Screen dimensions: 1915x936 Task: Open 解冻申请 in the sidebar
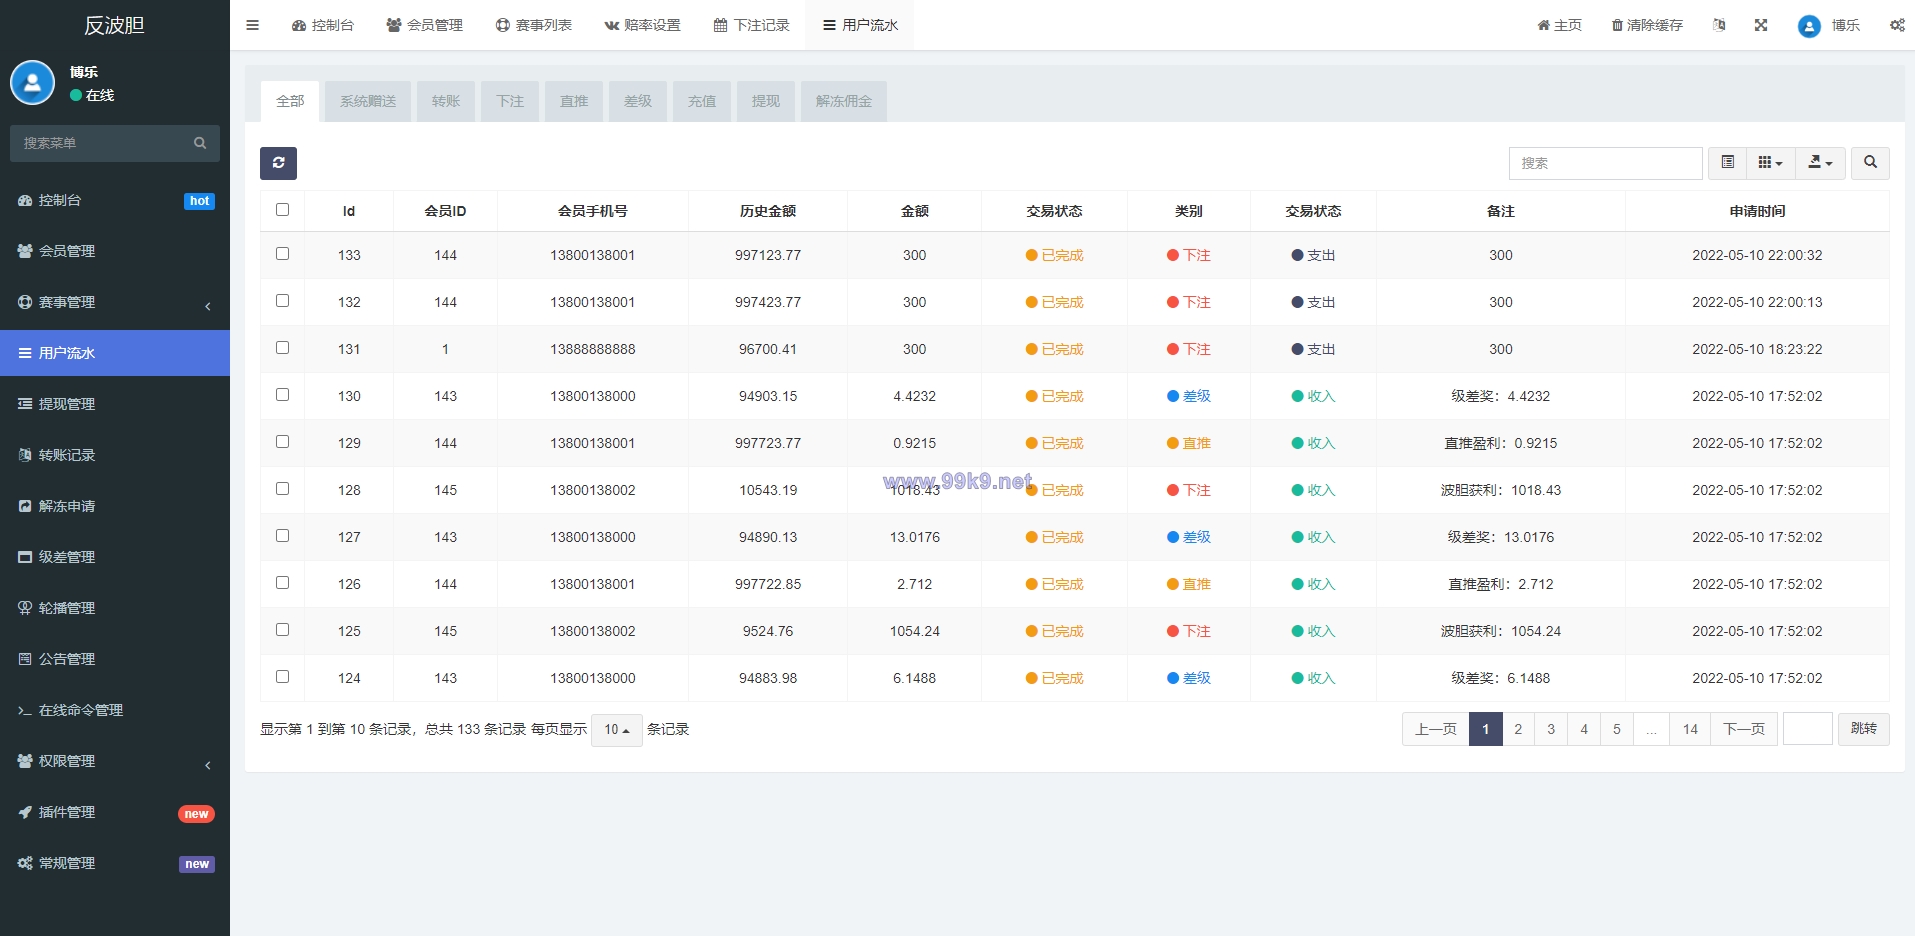point(115,506)
